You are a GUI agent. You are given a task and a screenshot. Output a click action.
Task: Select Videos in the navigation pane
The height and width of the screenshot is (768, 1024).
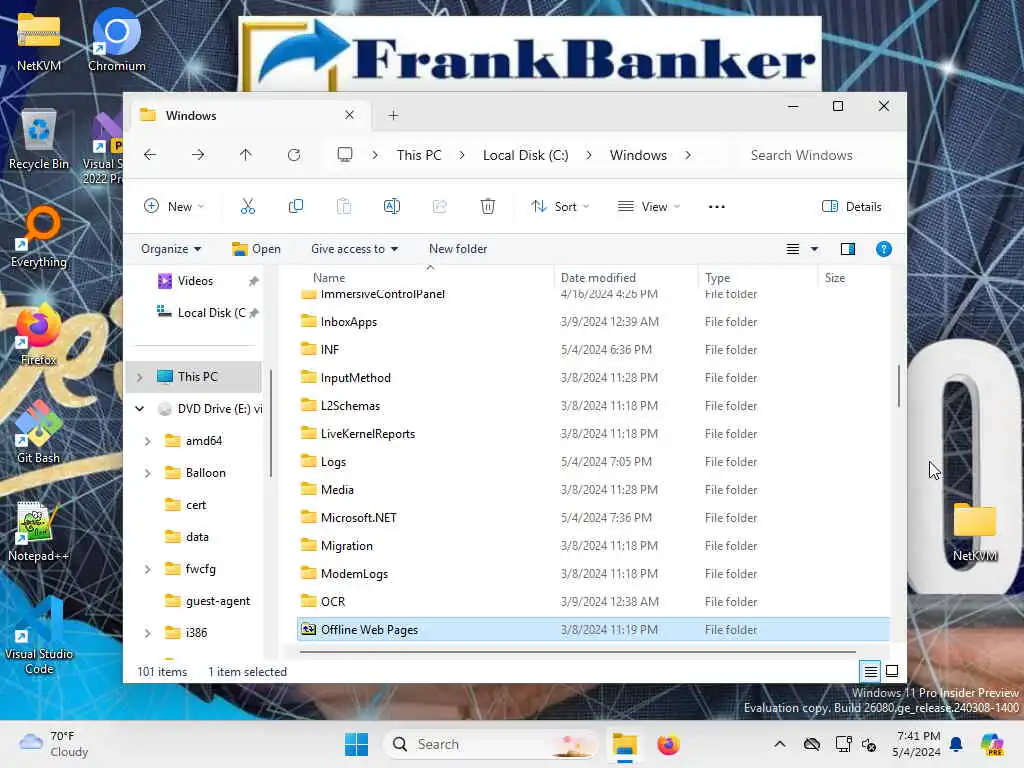pyautogui.click(x=195, y=281)
